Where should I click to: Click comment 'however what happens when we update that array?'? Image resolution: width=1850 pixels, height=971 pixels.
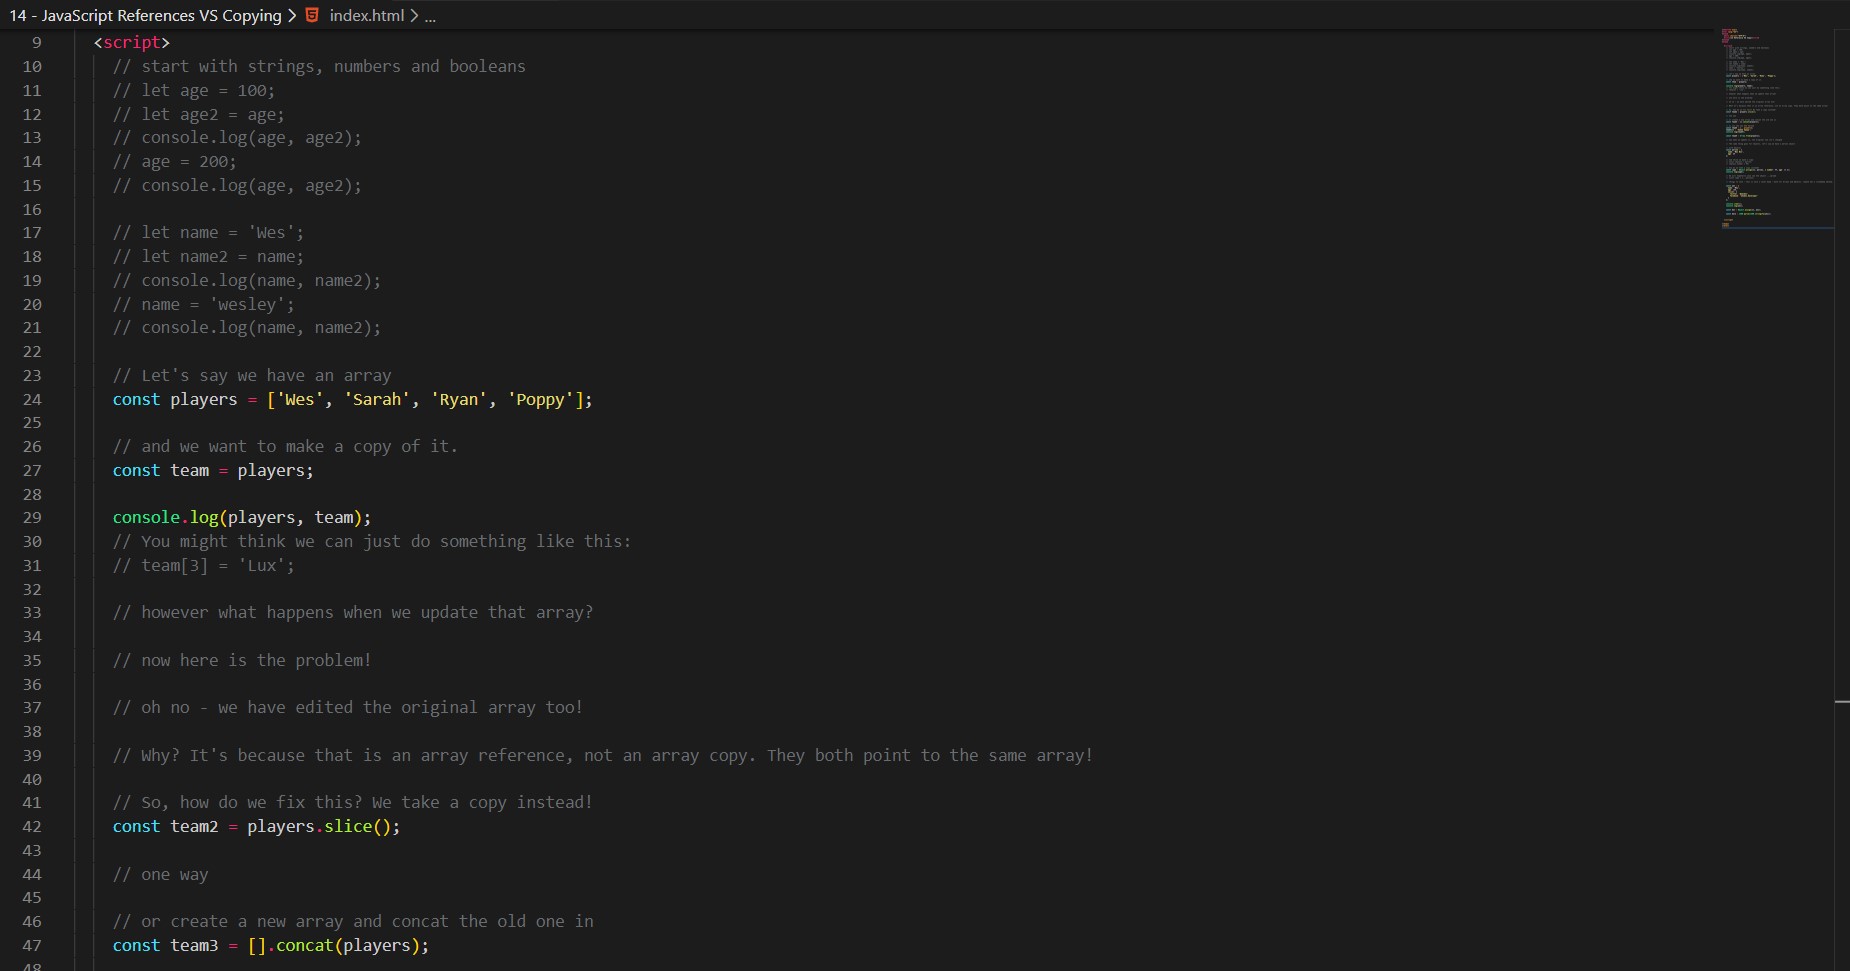coord(353,612)
